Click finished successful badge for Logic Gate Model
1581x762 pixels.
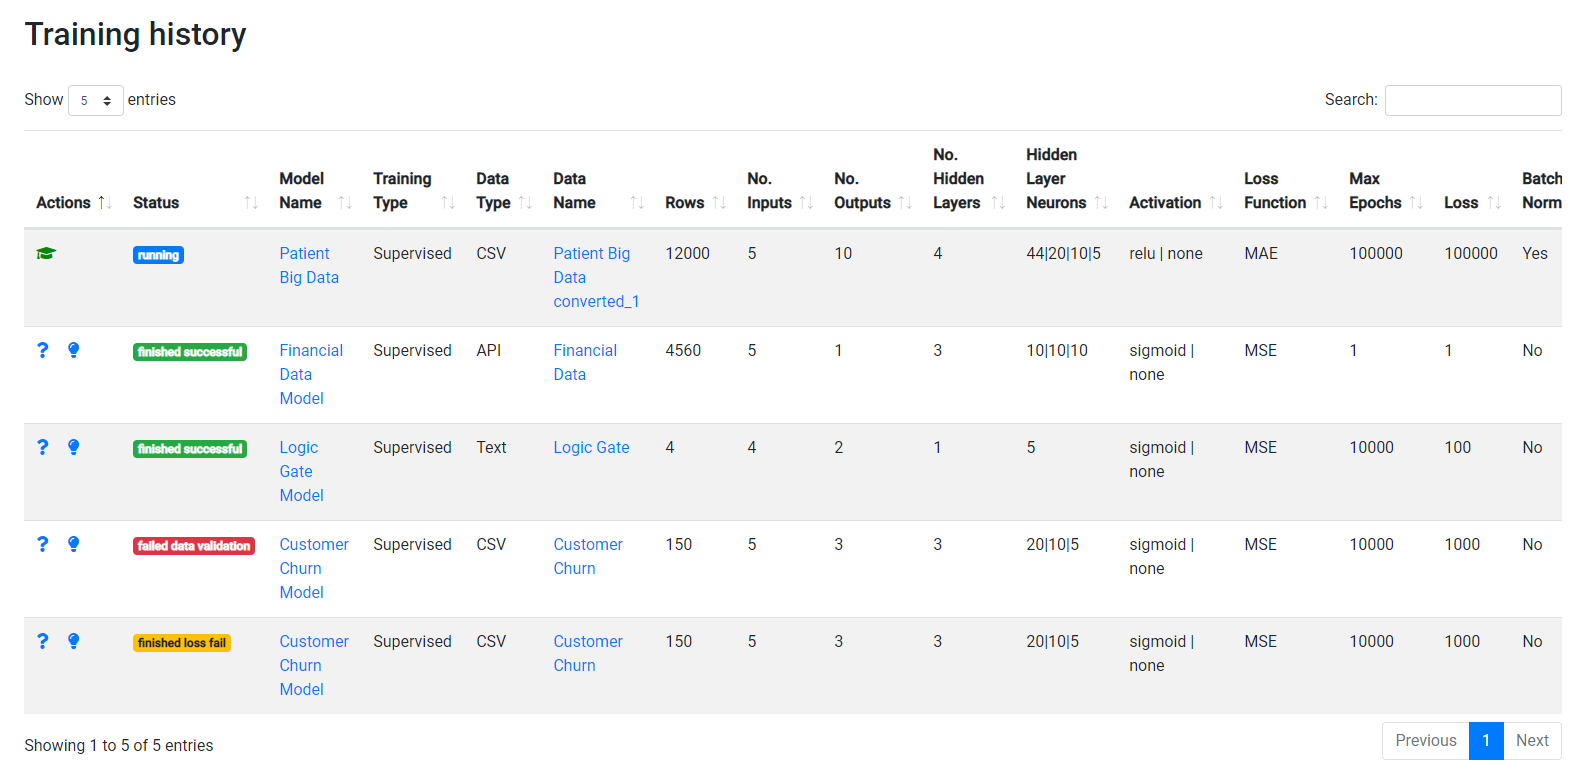pyautogui.click(x=190, y=449)
